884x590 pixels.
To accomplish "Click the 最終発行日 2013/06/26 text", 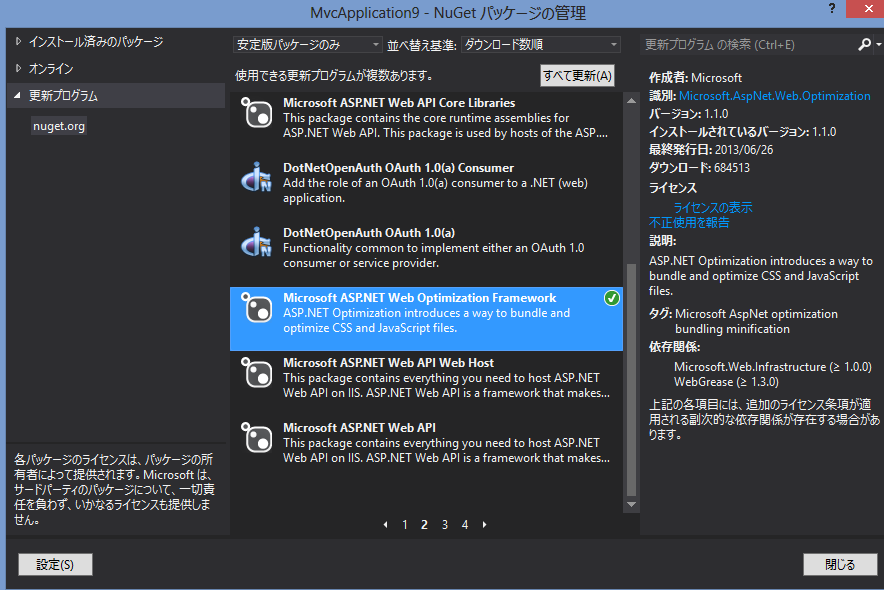I will (711, 149).
